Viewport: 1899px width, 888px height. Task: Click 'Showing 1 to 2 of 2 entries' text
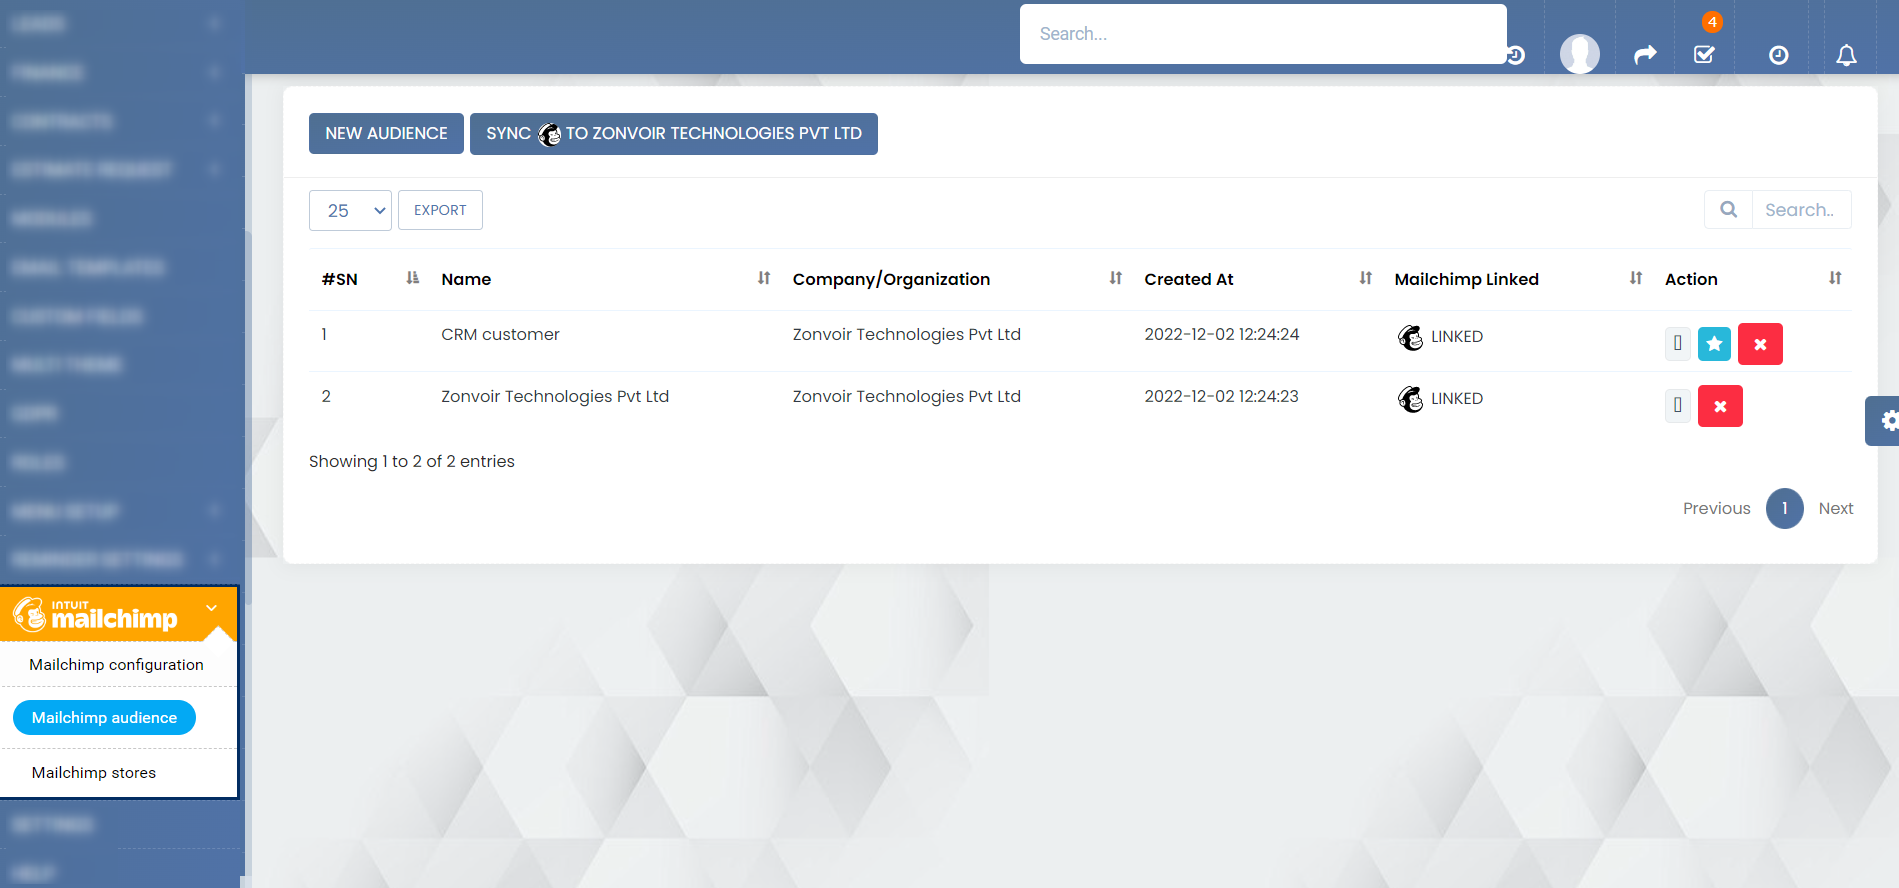(x=411, y=461)
